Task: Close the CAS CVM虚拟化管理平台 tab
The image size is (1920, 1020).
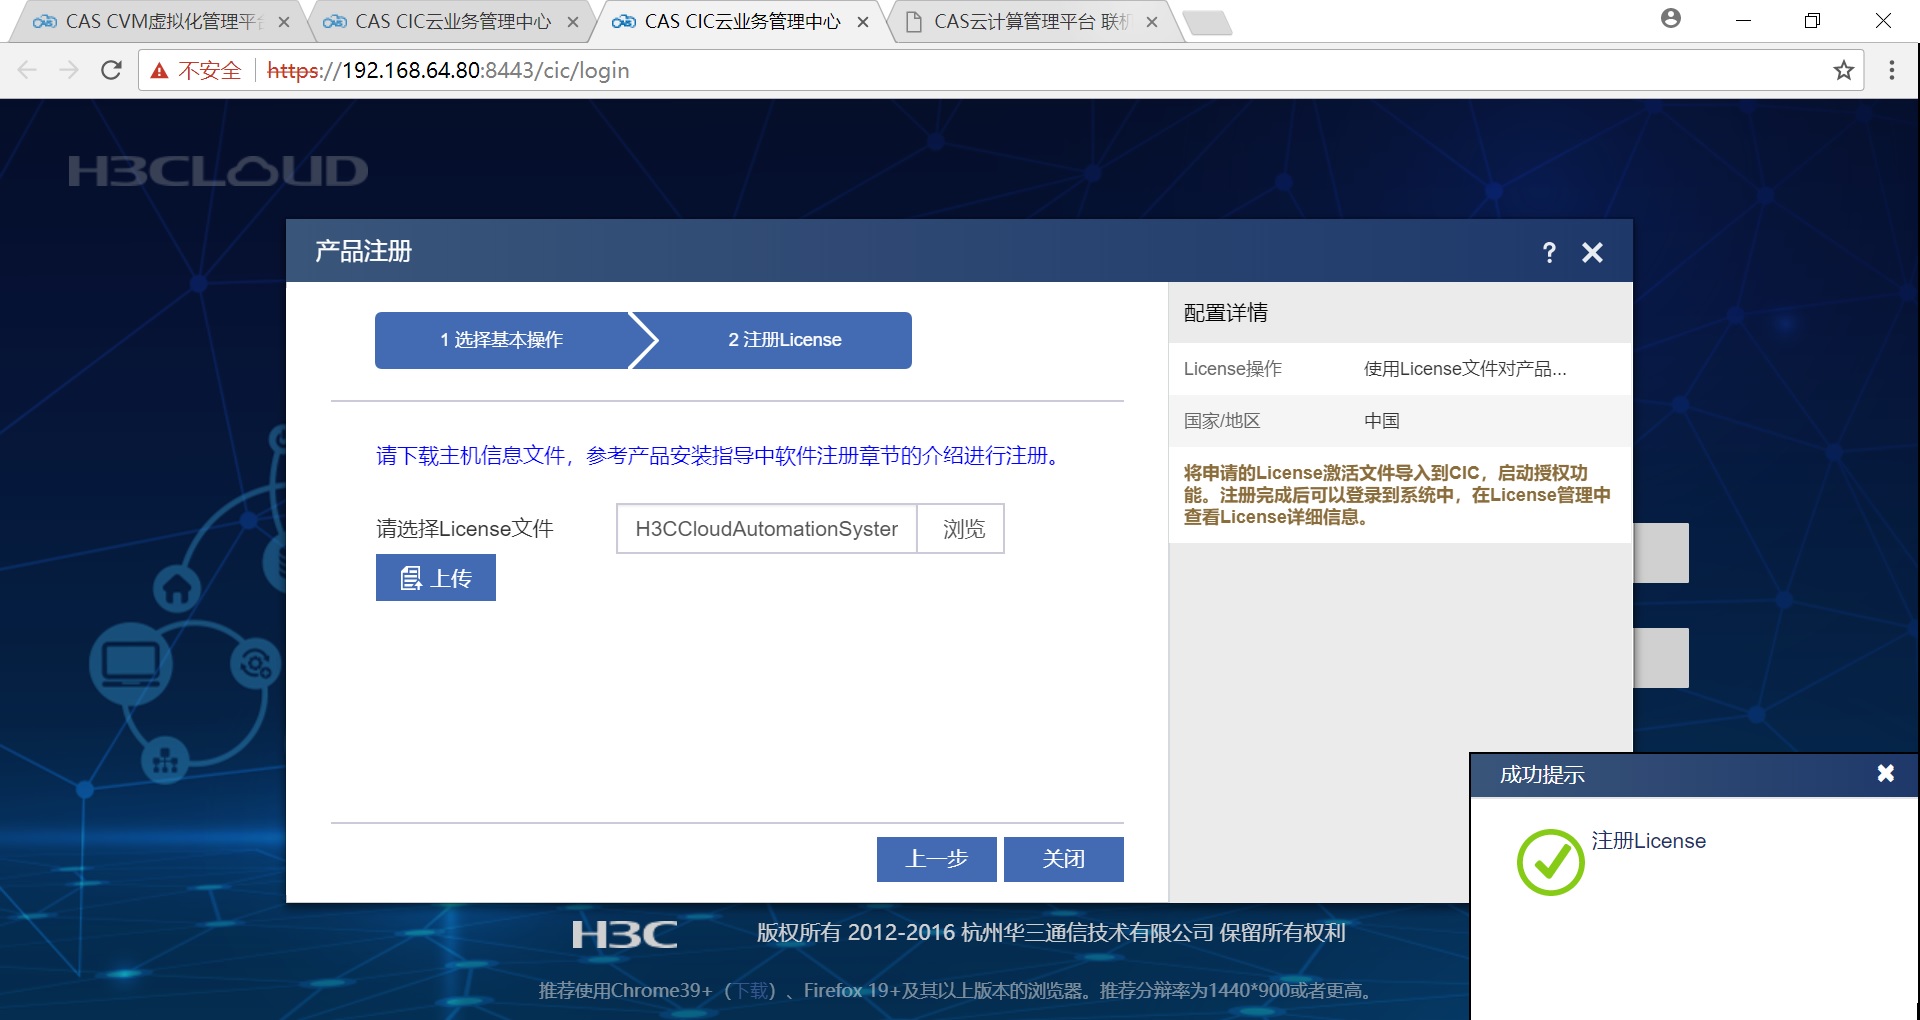Action: tap(283, 22)
